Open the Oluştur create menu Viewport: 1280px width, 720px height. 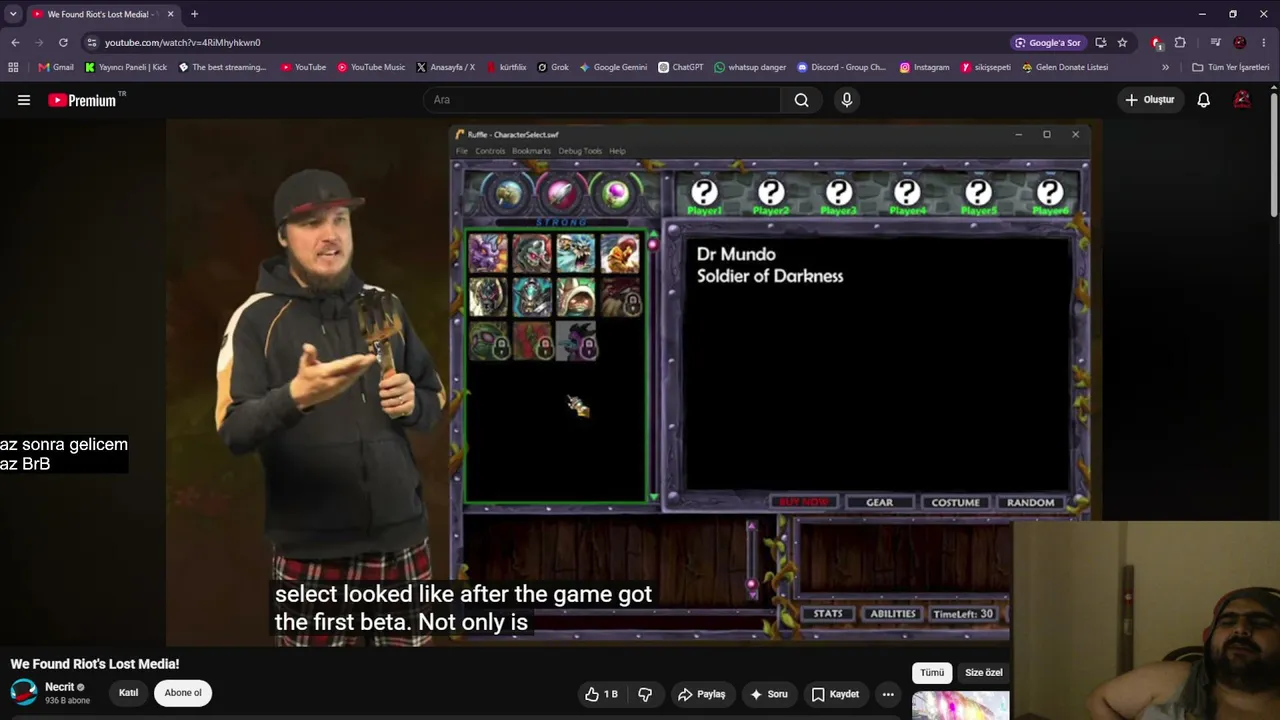[1150, 100]
